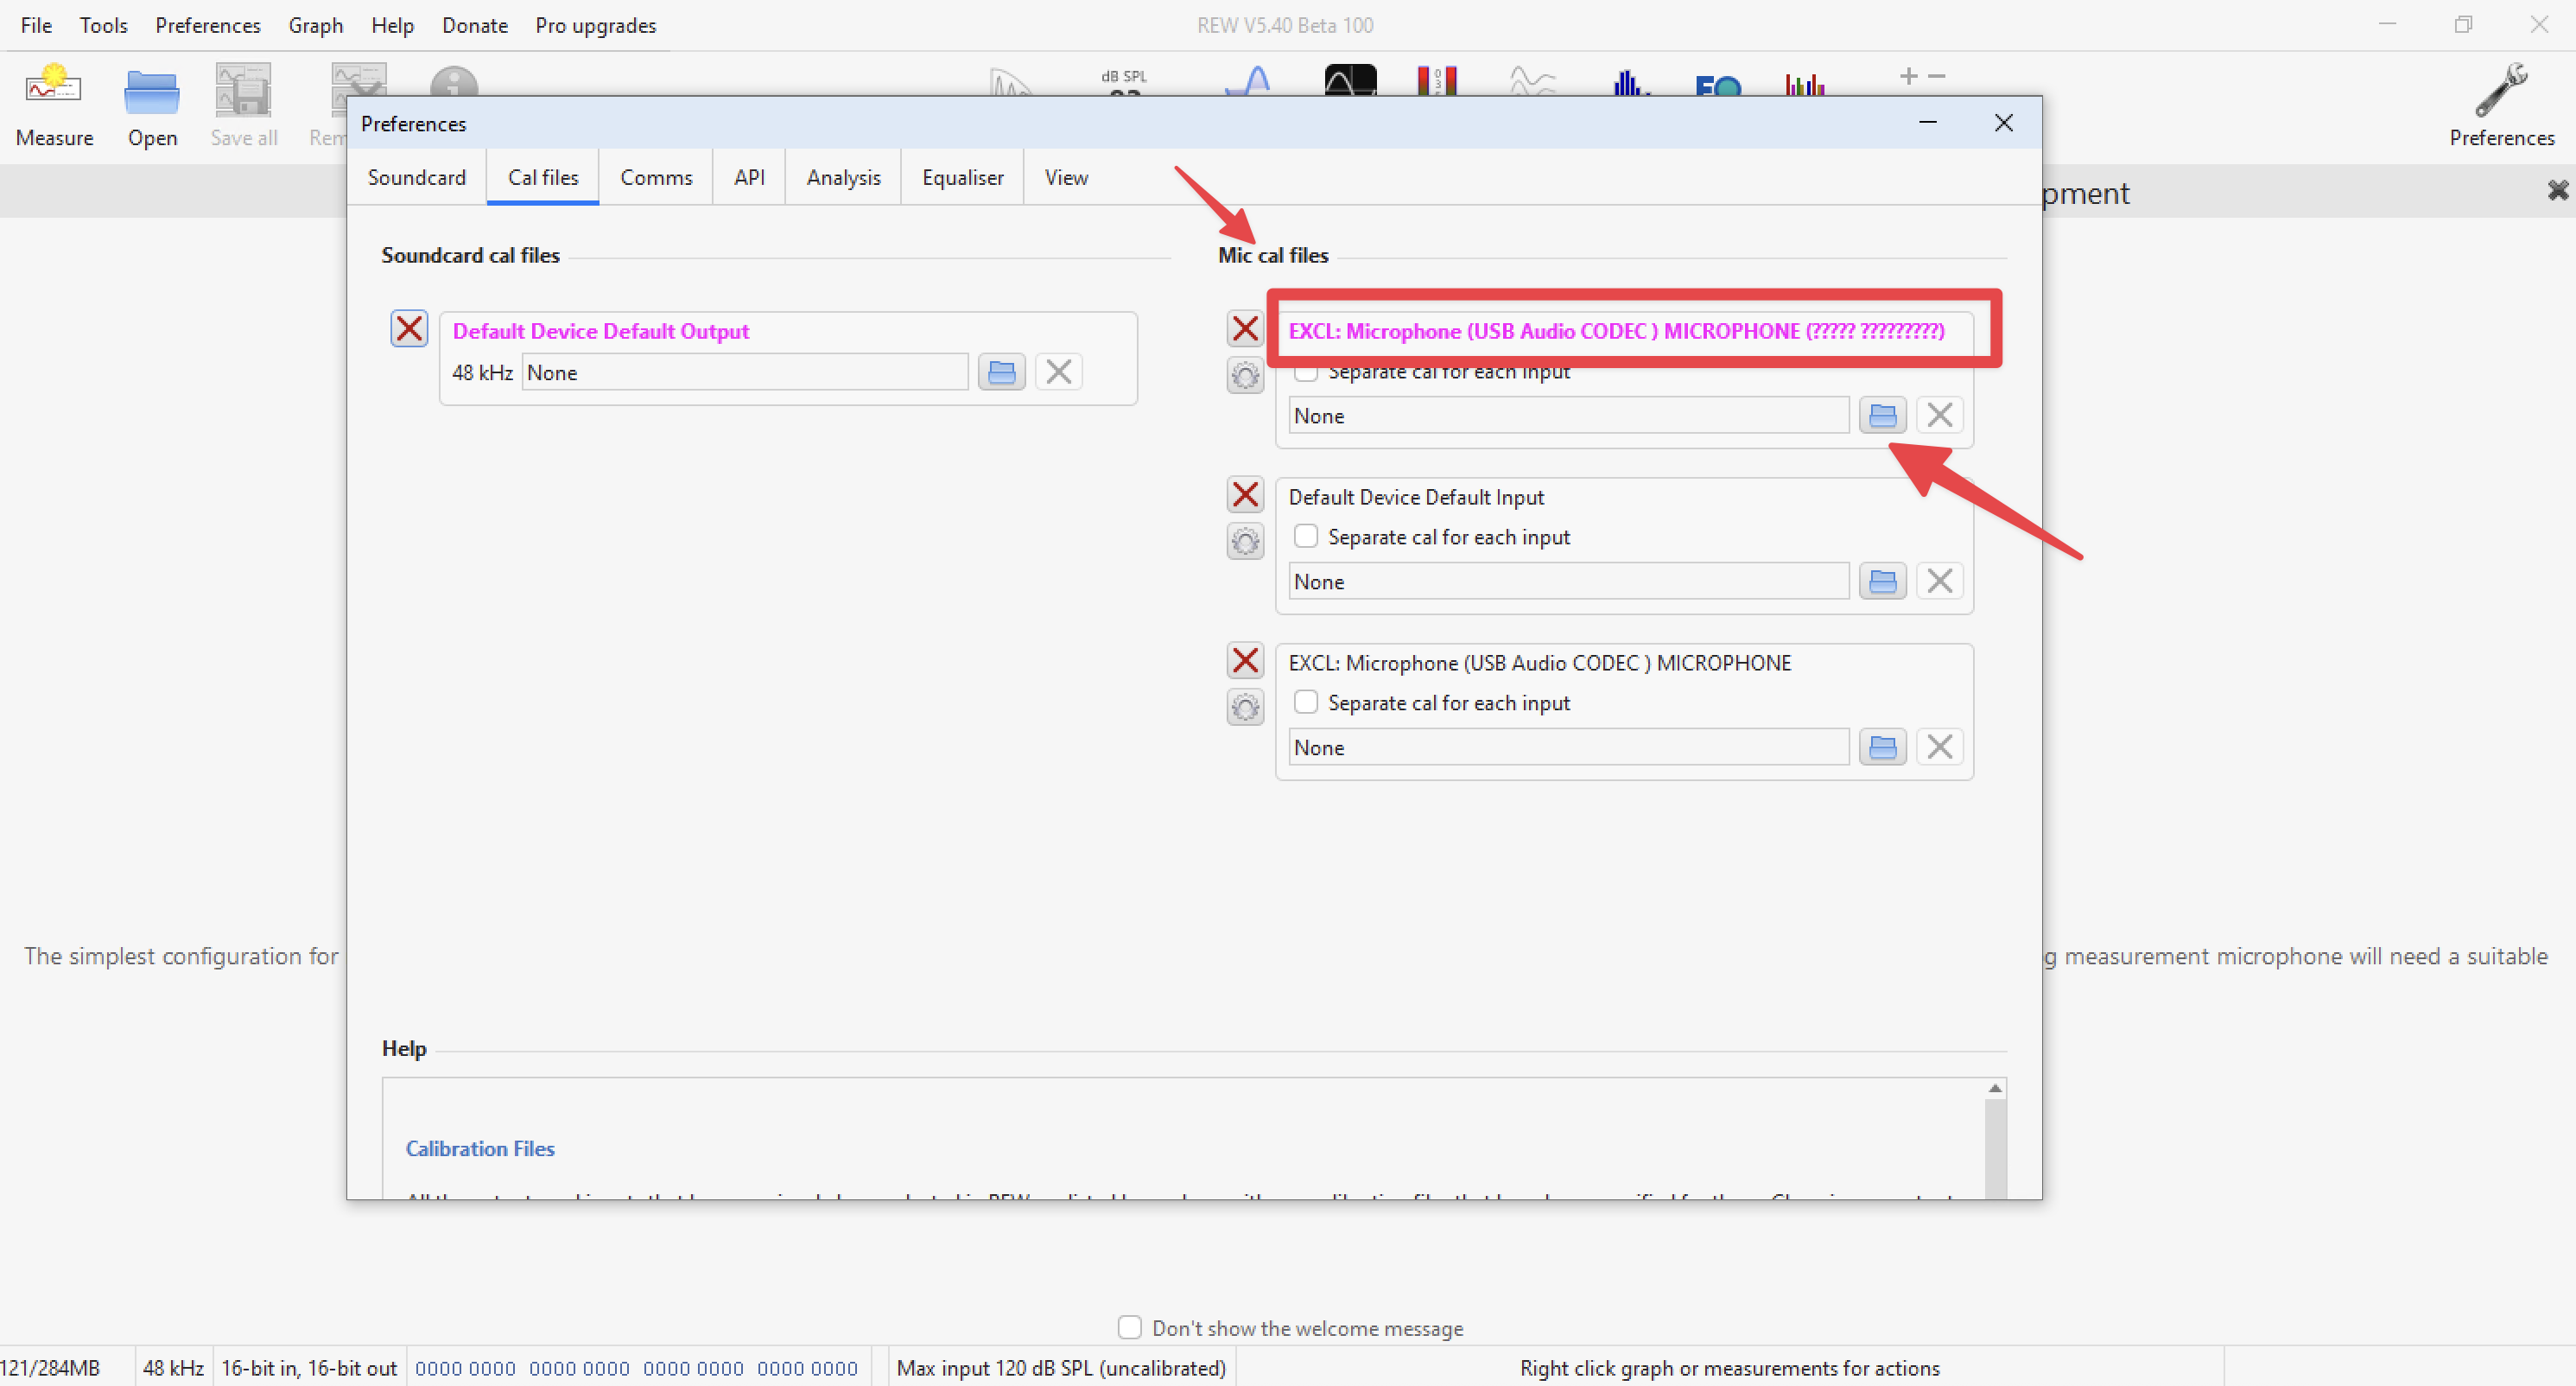Open the Tools menu
This screenshot has height=1386, width=2576.
click(103, 25)
